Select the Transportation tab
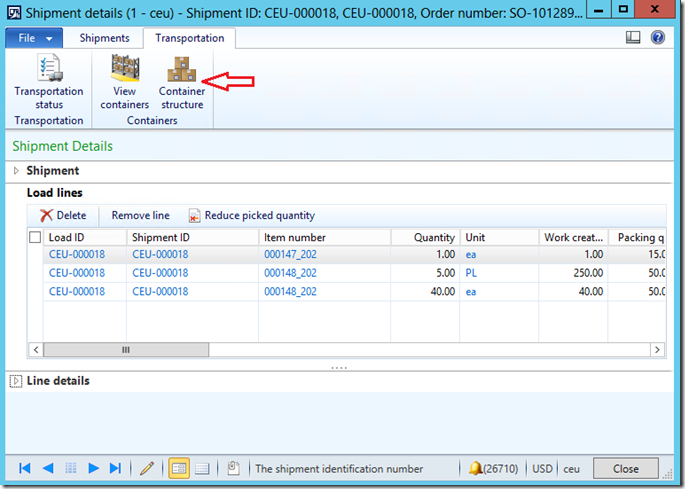Viewport: 685px width, 489px height. pyautogui.click(x=189, y=38)
